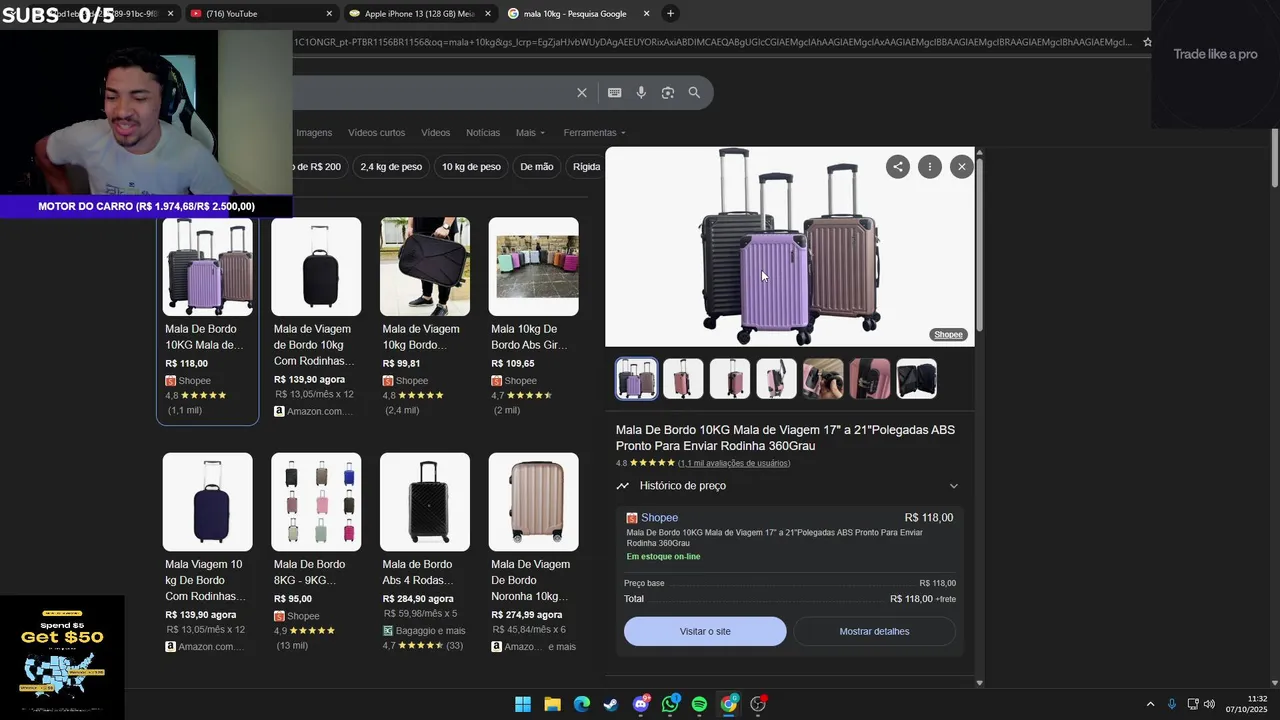Start voice search with the microphone icon
1280x720 pixels.
641,93
